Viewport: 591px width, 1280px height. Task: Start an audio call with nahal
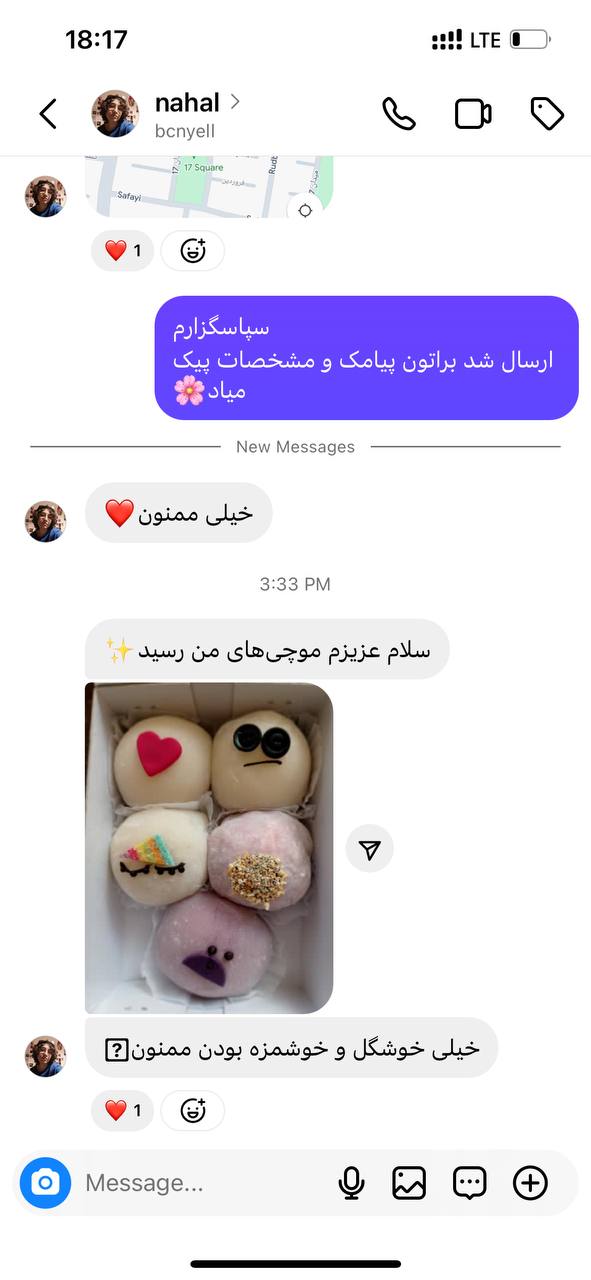[x=399, y=114]
